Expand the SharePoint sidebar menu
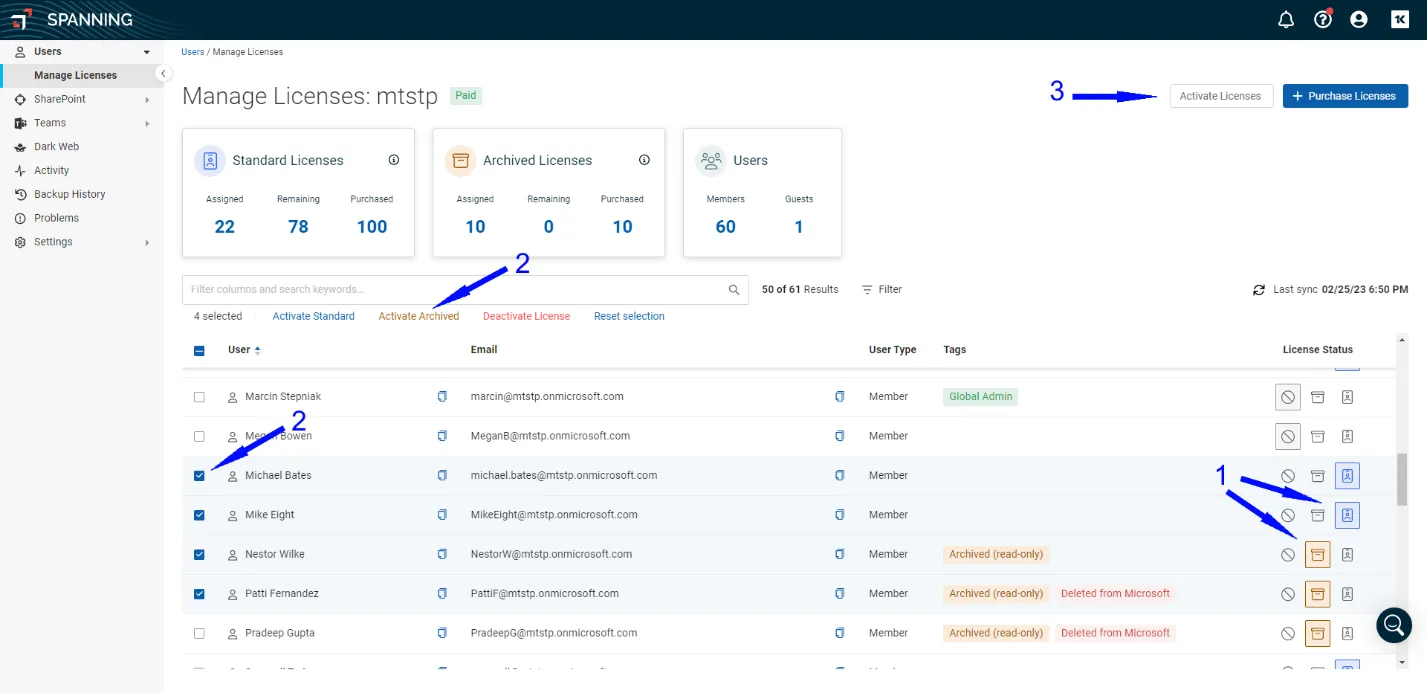This screenshot has height=693, width=1427. [x=147, y=99]
